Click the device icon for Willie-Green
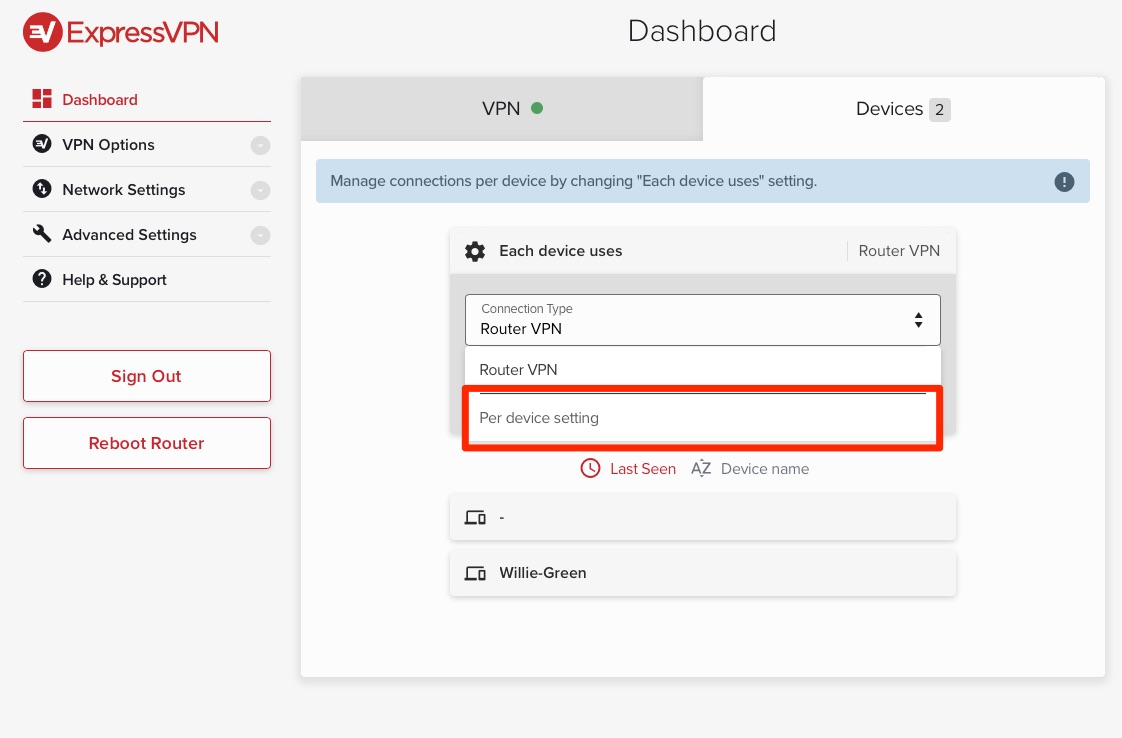The width and height of the screenshot is (1122, 738). tap(475, 572)
